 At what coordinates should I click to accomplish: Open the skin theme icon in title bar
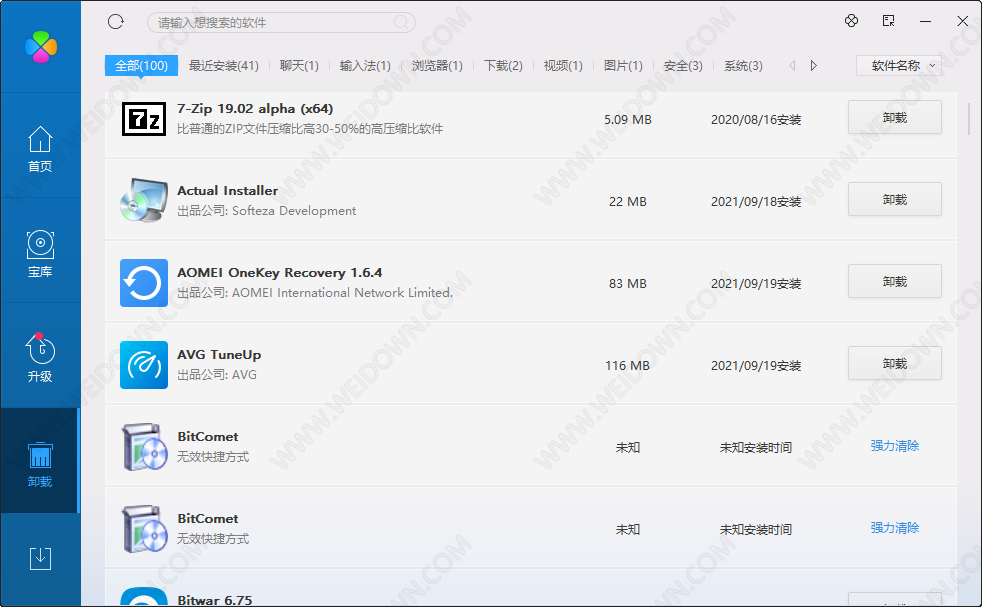[x=851, y=21]
